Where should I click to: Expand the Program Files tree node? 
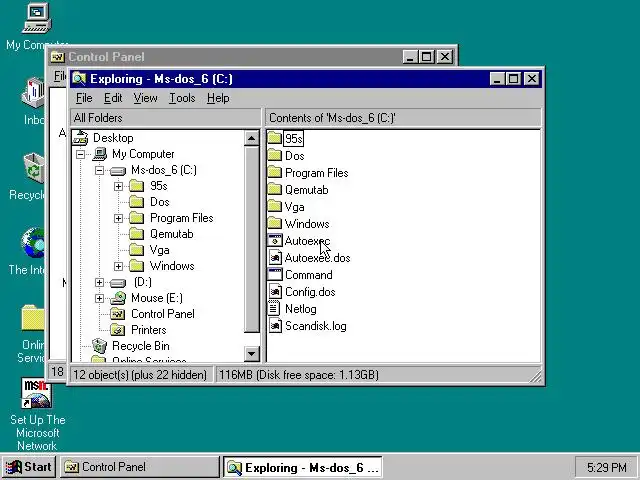[x=118, y=218]
